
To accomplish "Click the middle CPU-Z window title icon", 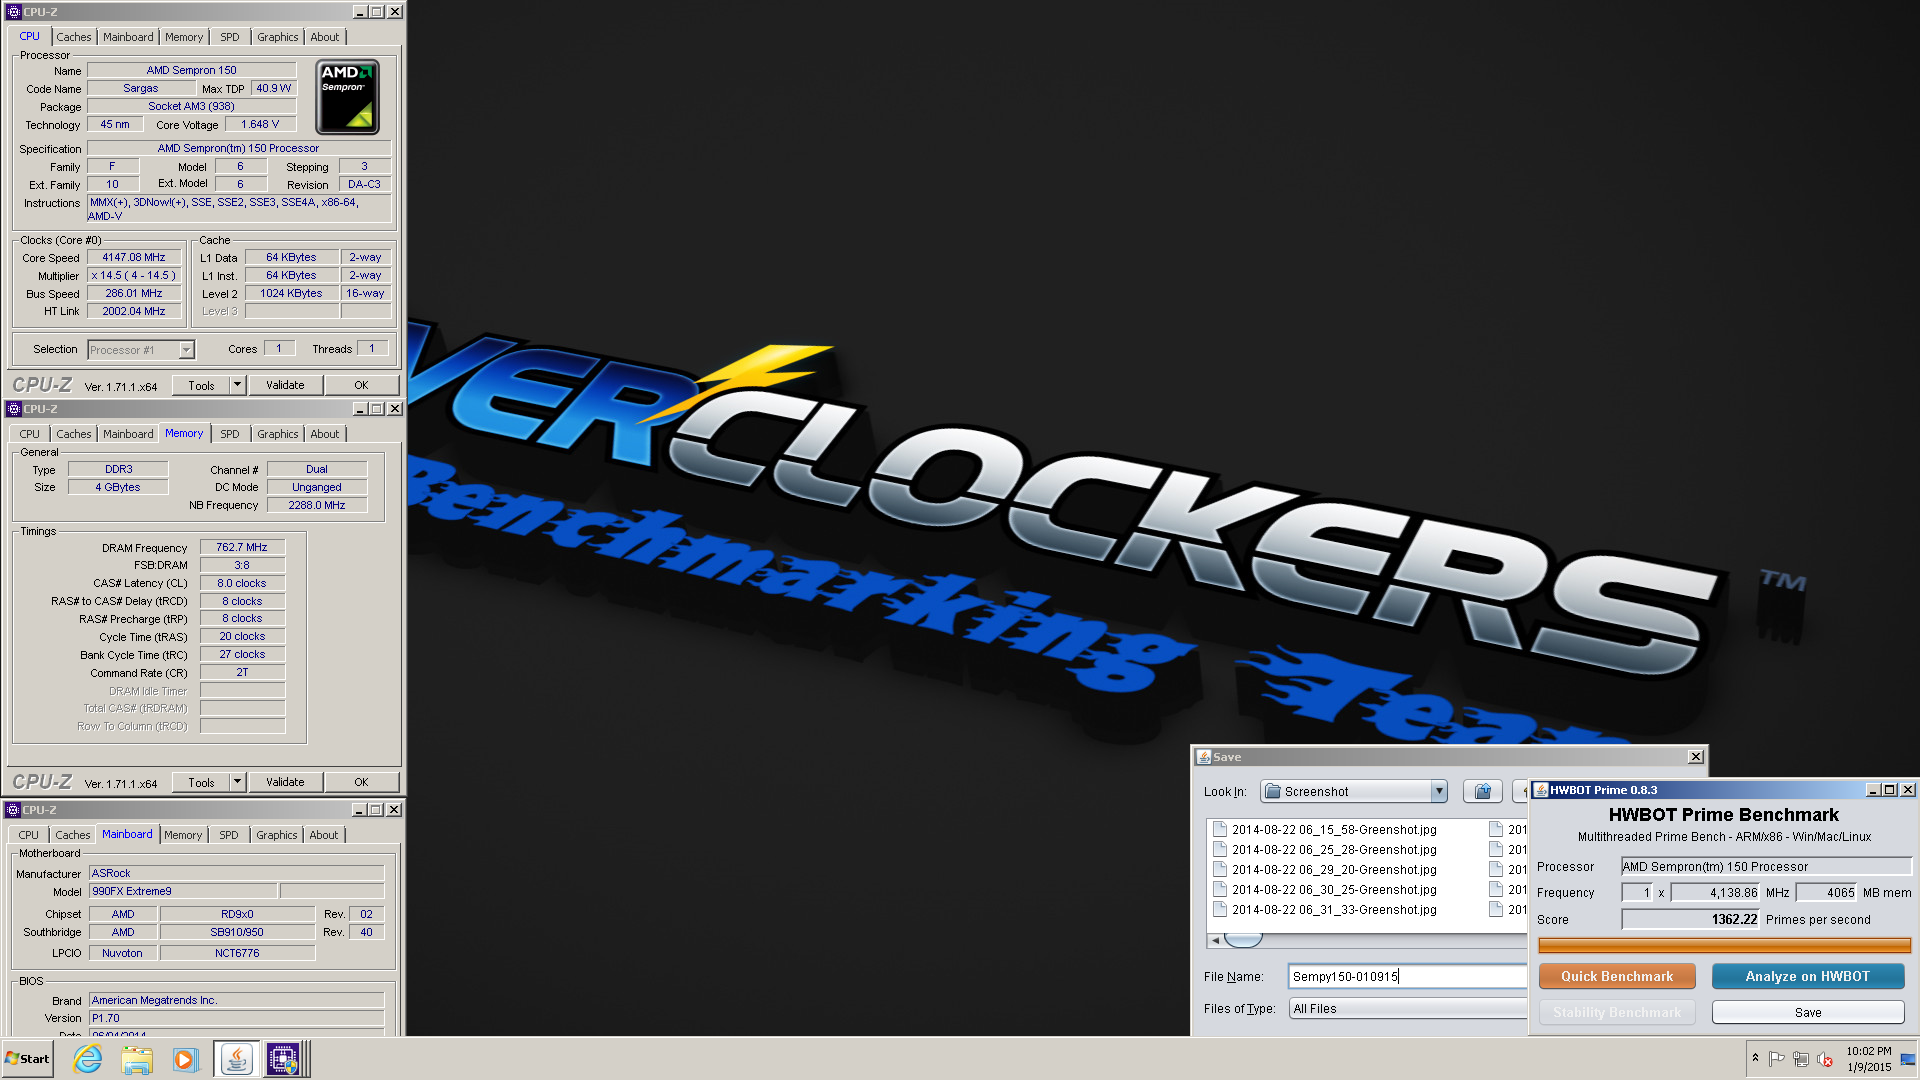I will click(14, 409).
